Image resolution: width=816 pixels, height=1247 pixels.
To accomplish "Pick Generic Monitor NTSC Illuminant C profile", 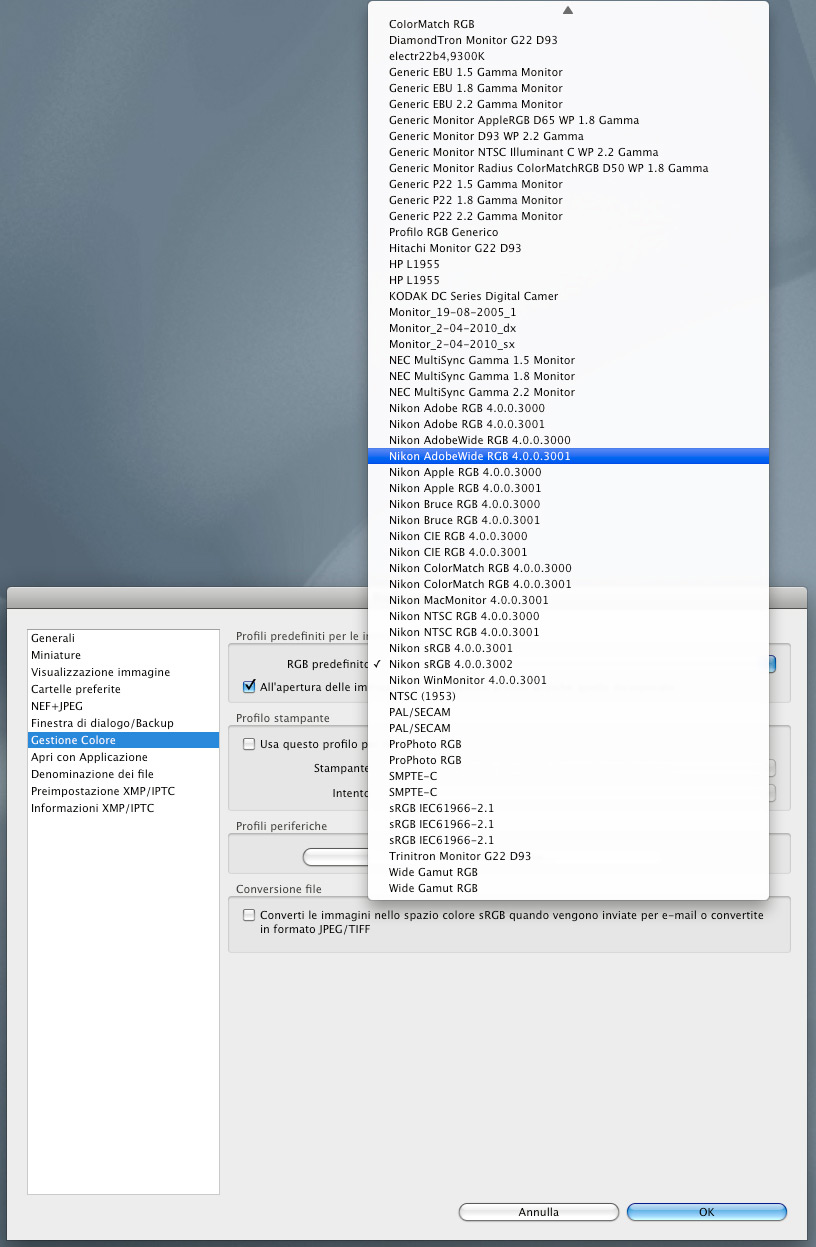I will 568,152.
